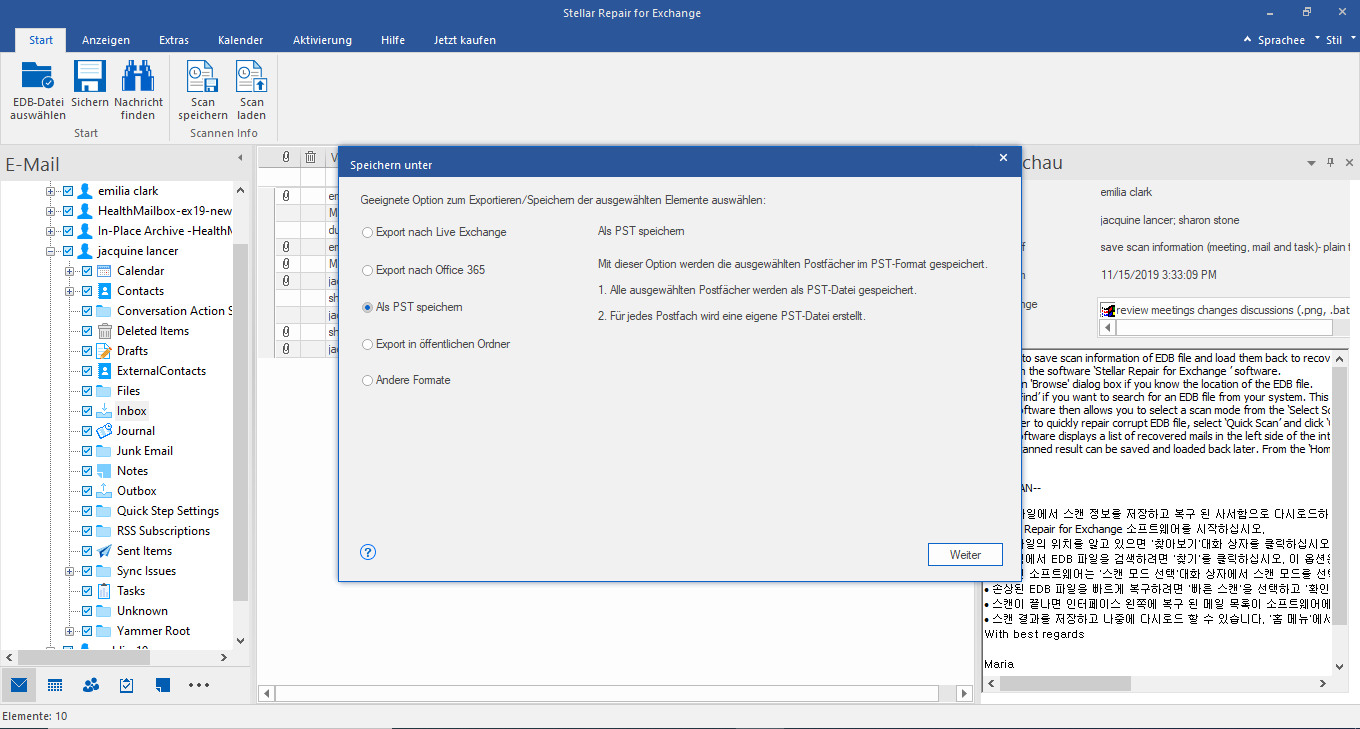Select Export nach Live Exchange option
Image resolution: width=1360 pixels, height=729 pixels.
[x=368, y=232]
